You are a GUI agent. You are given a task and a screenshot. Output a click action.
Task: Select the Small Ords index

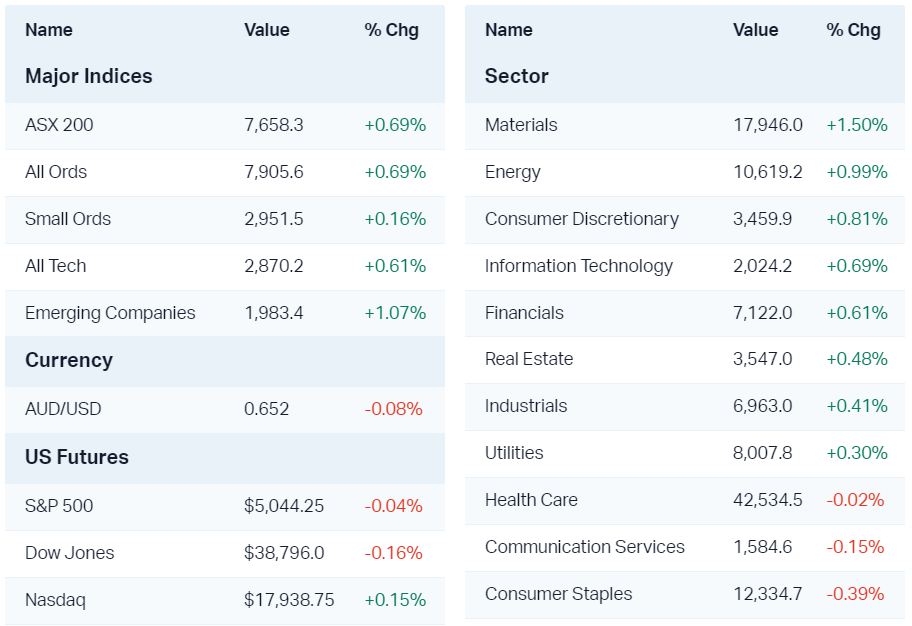click(x=68, y=219)
